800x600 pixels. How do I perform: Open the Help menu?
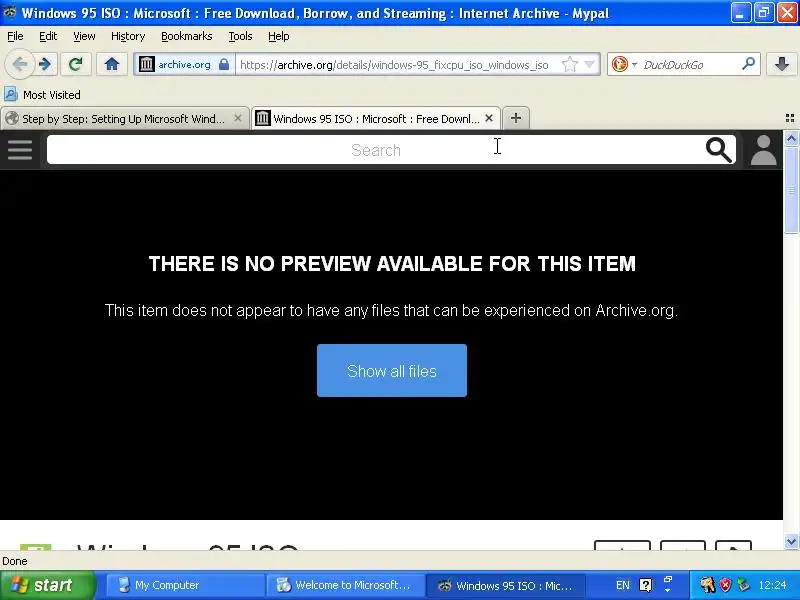[279, 36]
